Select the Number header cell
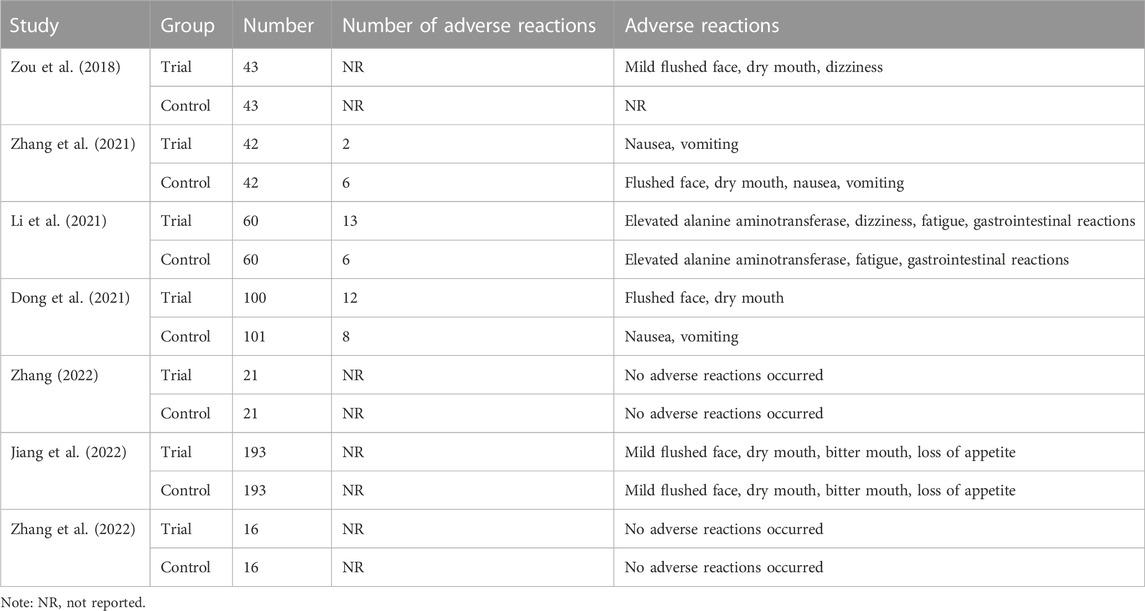The width and height of the screenshot is (1145, 611). pyautogui.click(x=278, y=26)
